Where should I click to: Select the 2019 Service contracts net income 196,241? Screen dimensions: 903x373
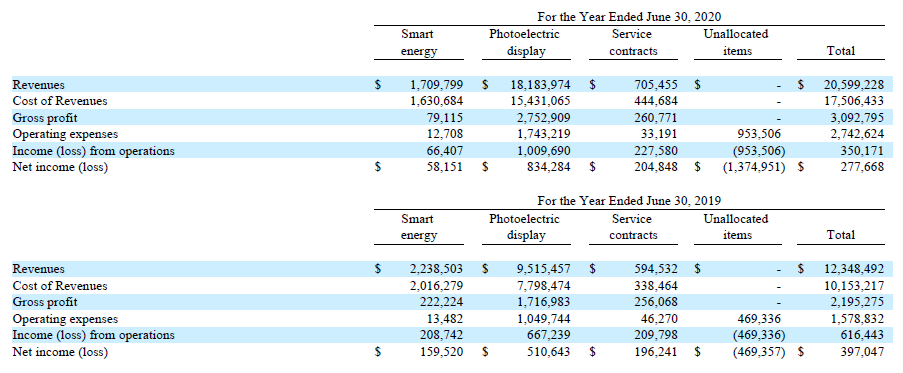coord(655,352)
